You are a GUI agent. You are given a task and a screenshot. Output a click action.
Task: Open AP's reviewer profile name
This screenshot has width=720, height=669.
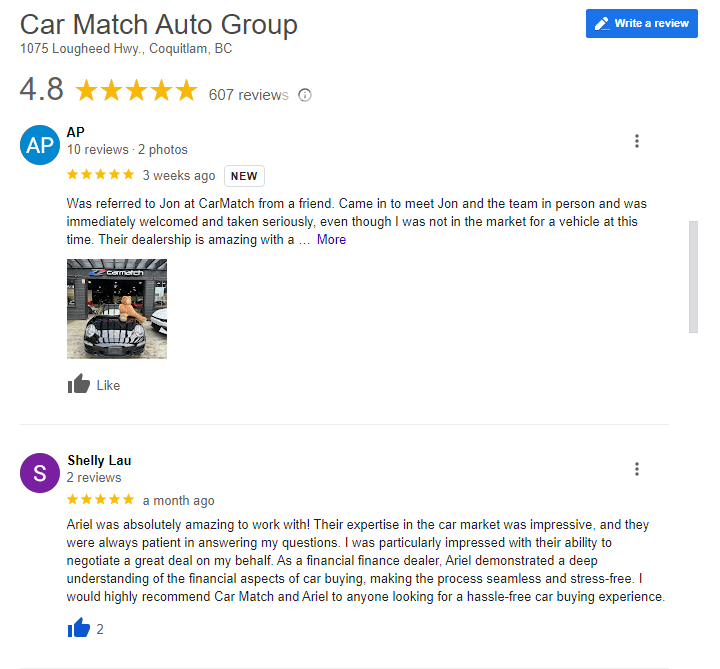click(x=76, y=132)
